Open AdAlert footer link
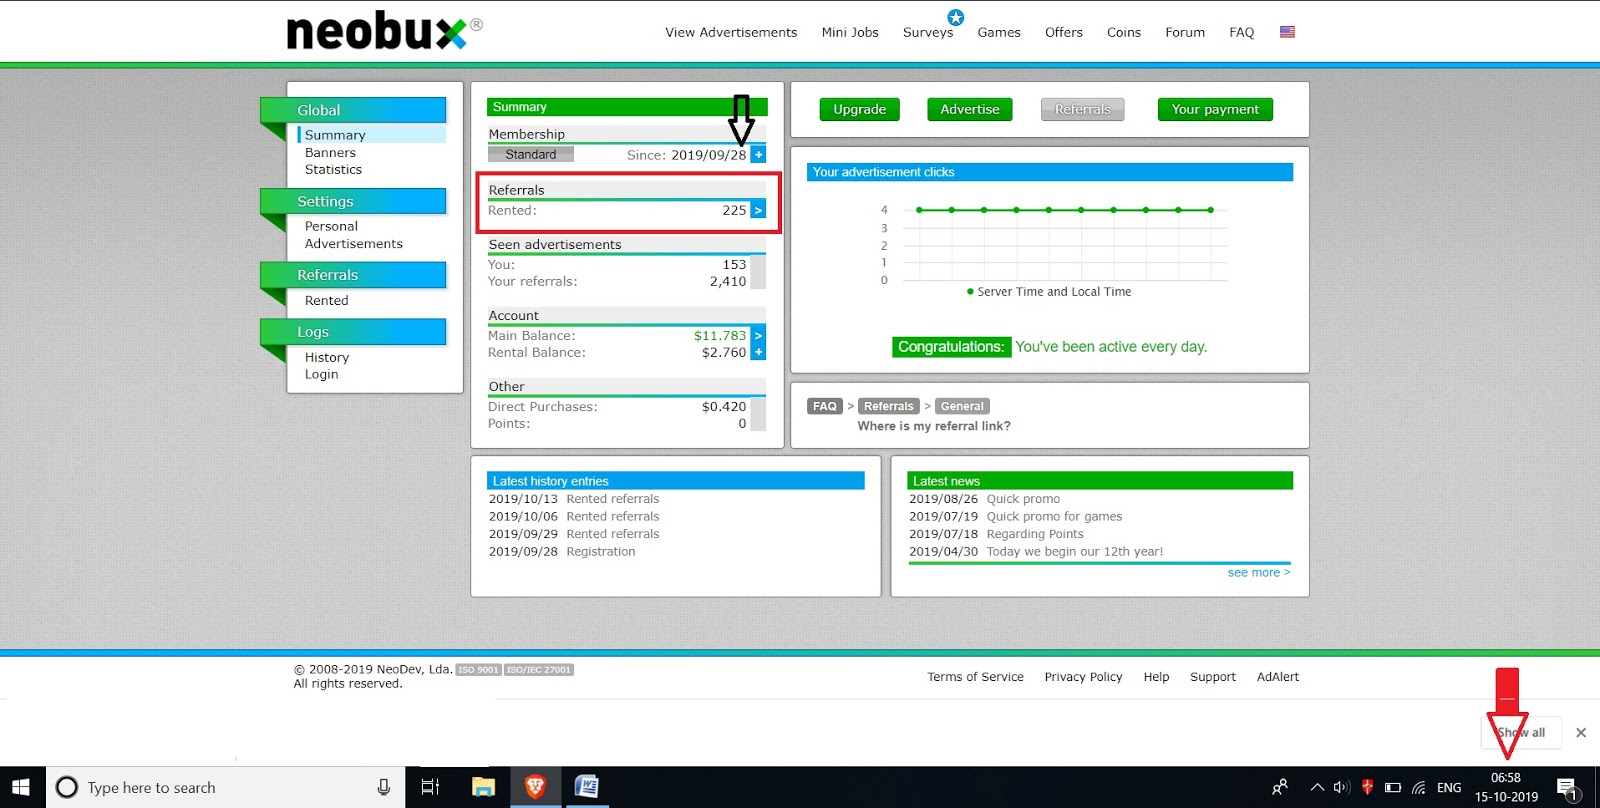This screenshot has width=1600, height=808. point(1278,677)
